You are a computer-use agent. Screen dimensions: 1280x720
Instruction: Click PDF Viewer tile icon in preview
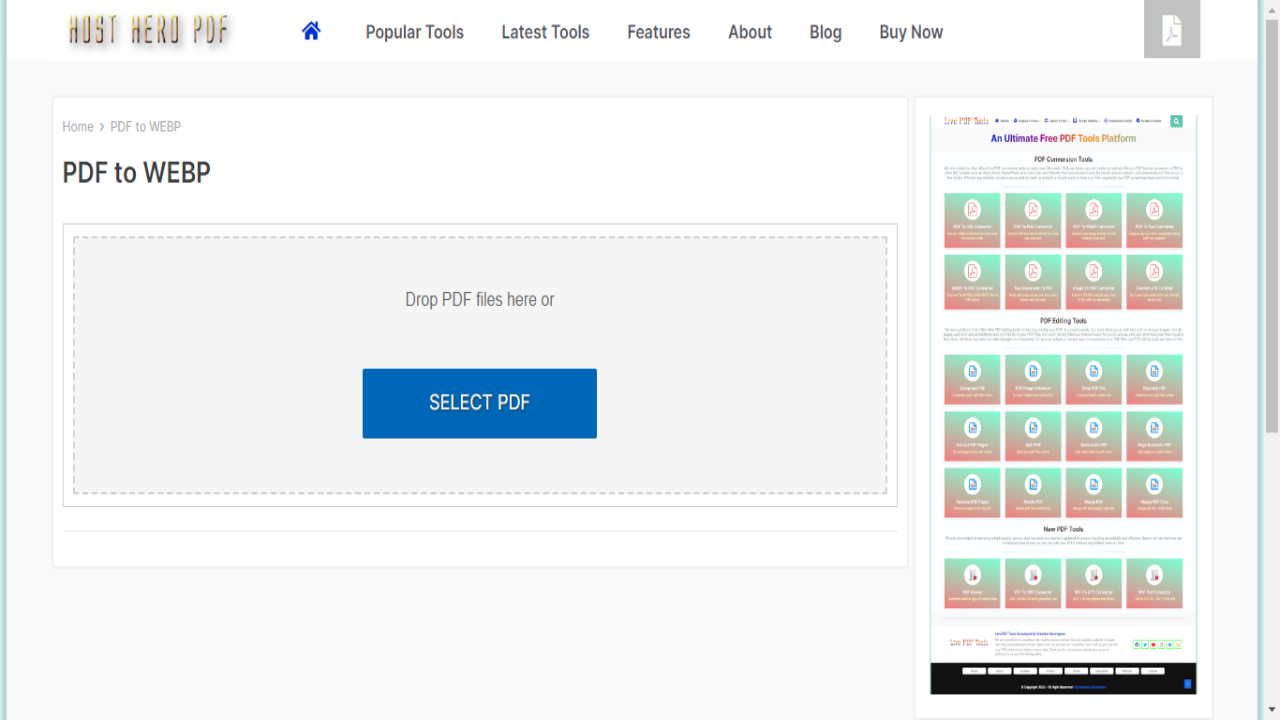(x=972, y=575)
